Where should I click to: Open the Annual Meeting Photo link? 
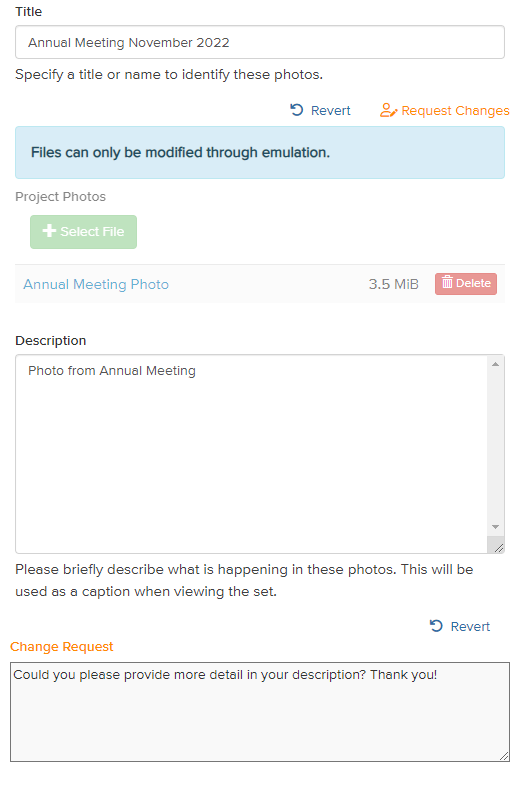(96, 284)
